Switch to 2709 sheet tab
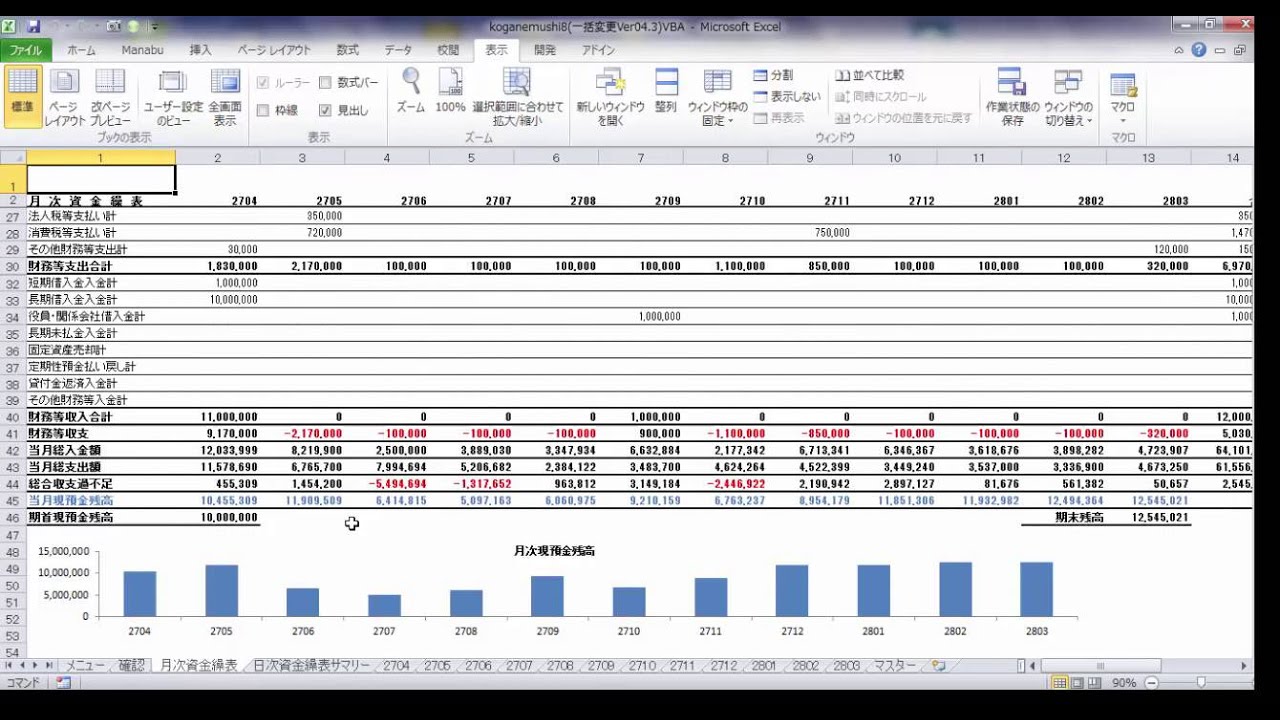Screen dimensions: 1280x720 tap(601, 665)
